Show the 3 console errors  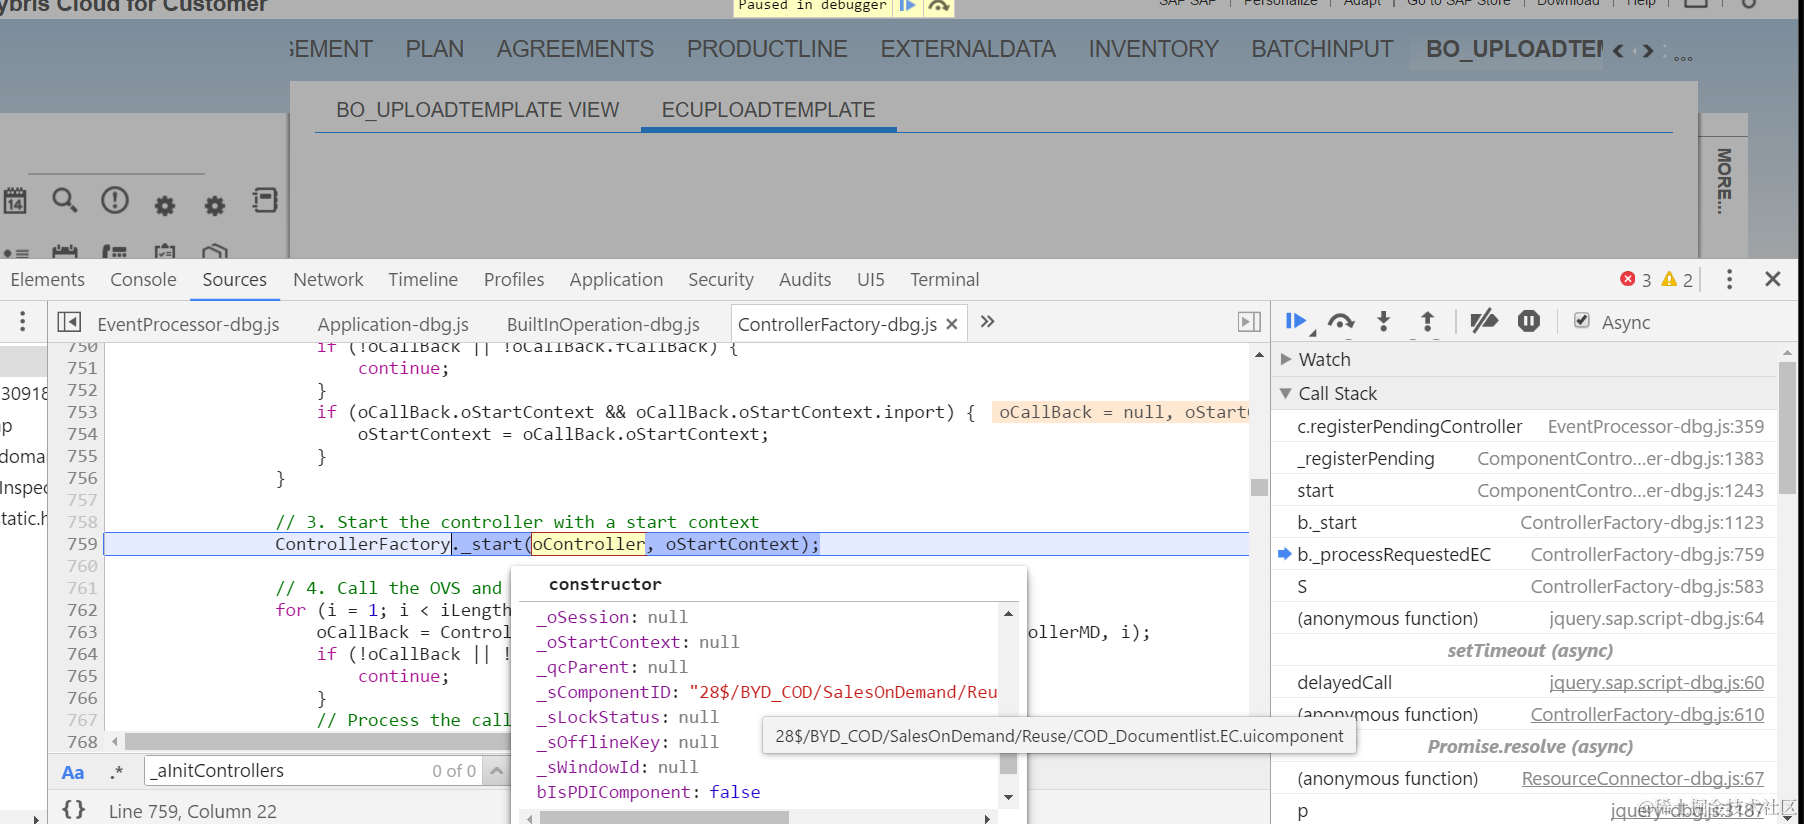point(1636,280)
